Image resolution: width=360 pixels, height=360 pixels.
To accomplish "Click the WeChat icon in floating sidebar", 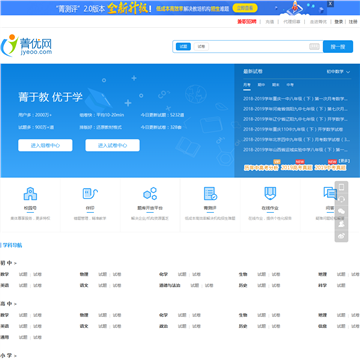I will pos(341,212).
